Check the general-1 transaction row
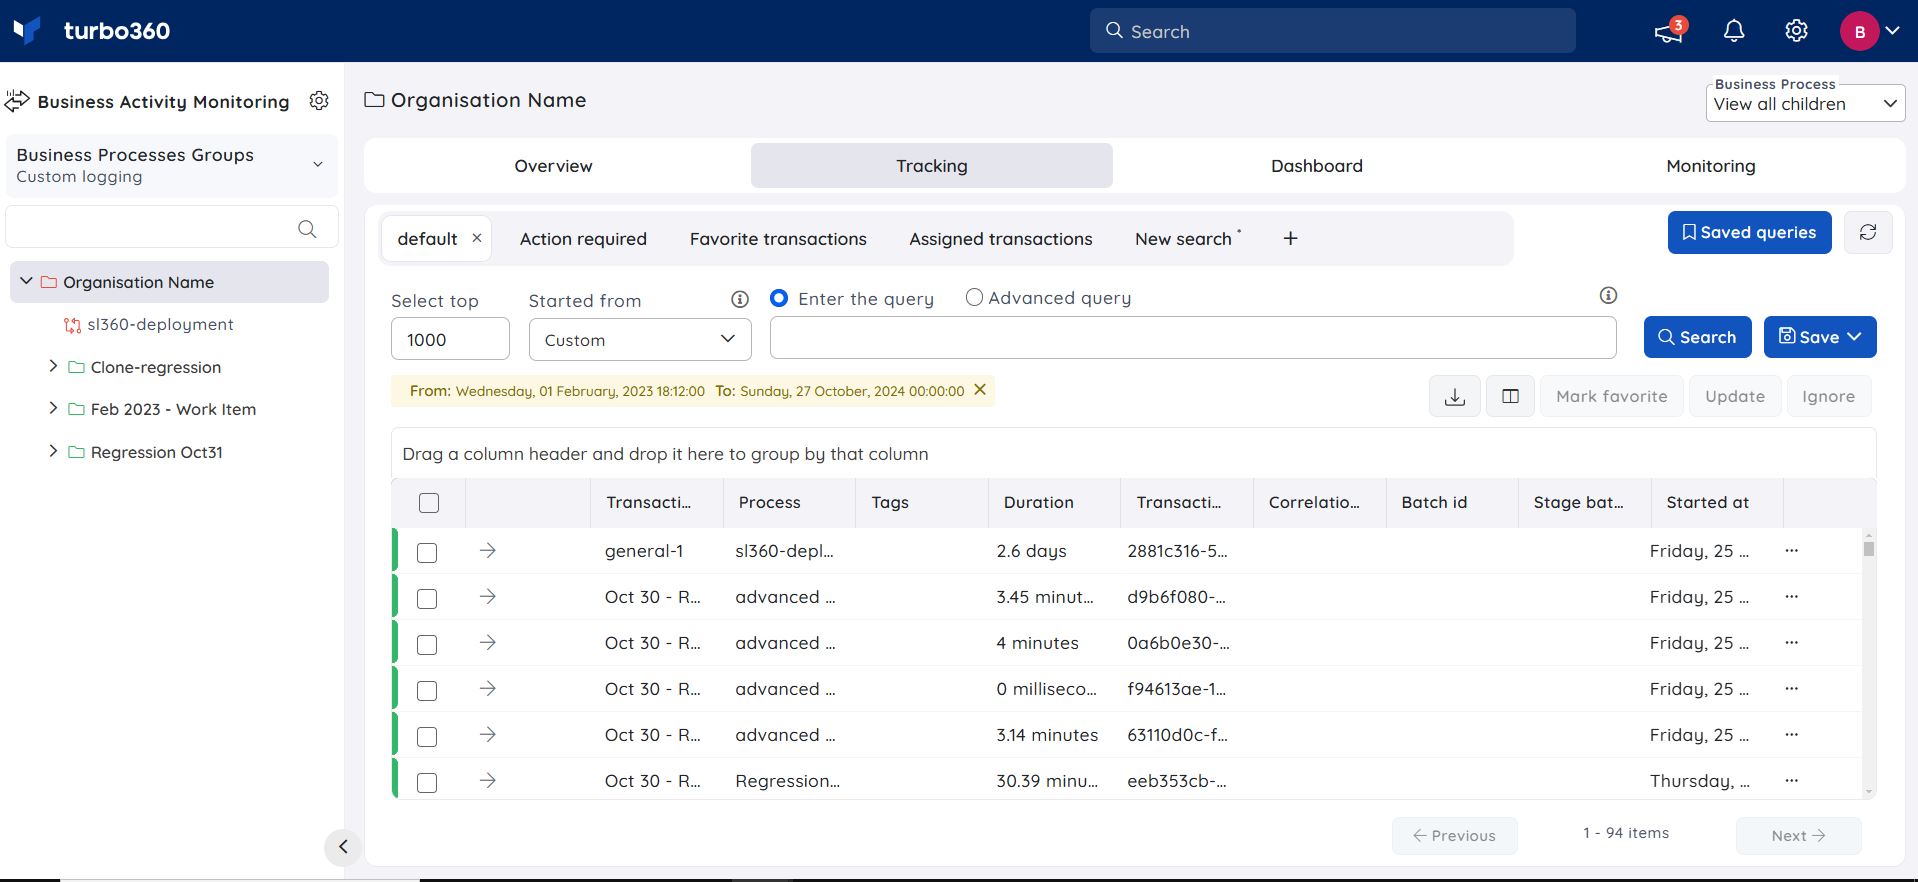This screenshot has height=882, width=1918. click(x=427, y=553)
